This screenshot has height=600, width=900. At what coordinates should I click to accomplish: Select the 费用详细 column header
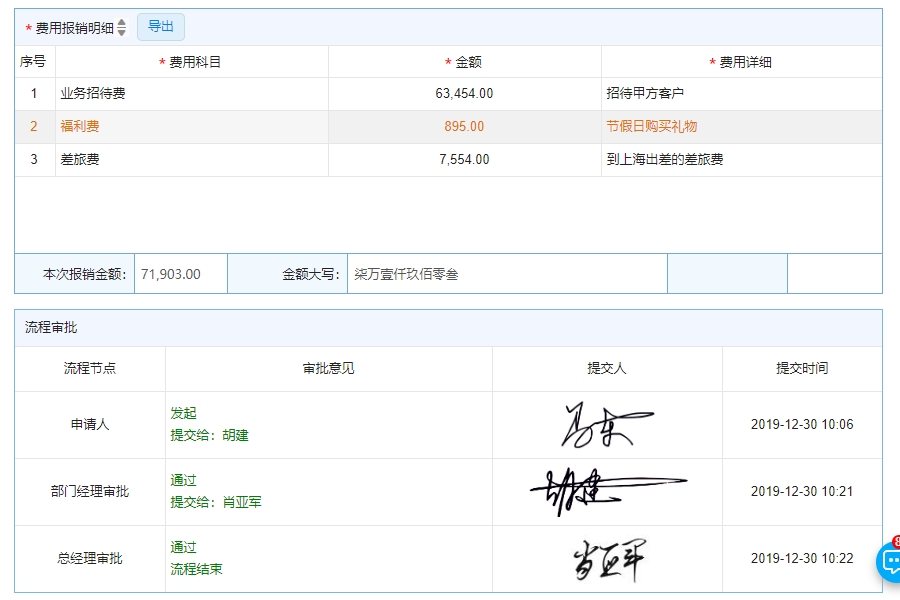[740, 62]
